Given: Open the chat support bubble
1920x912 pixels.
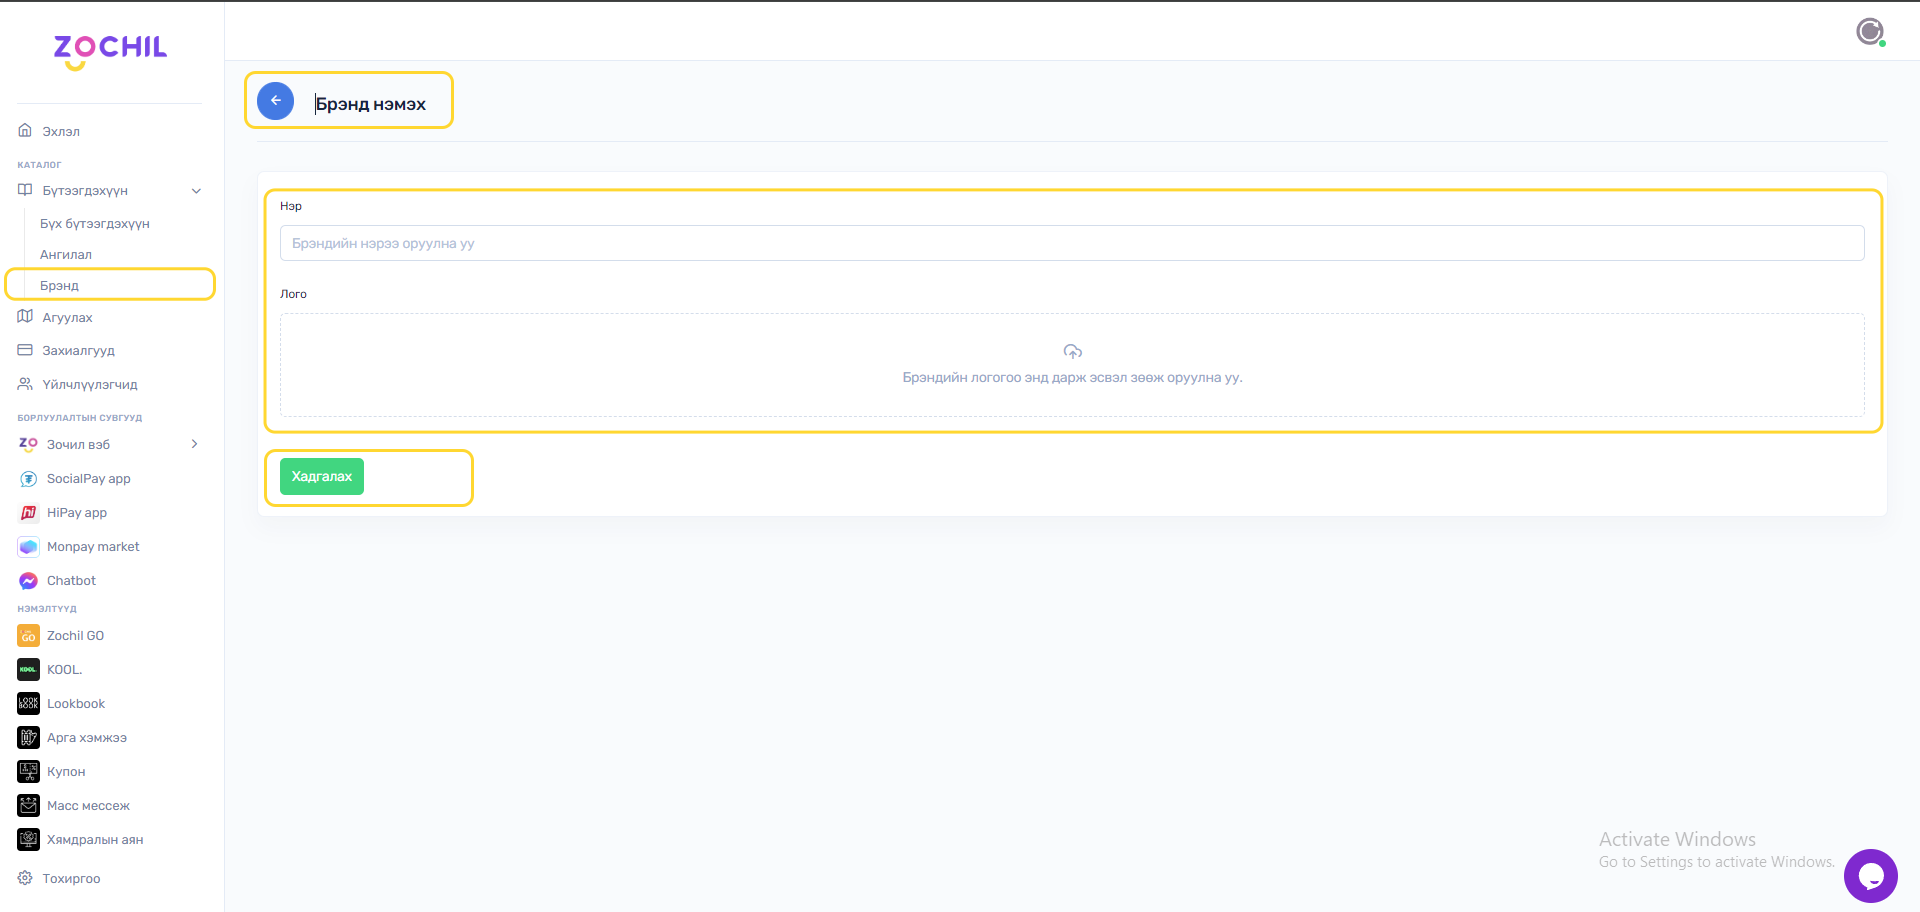Looking at the screenshot, I should [1870, 876].
